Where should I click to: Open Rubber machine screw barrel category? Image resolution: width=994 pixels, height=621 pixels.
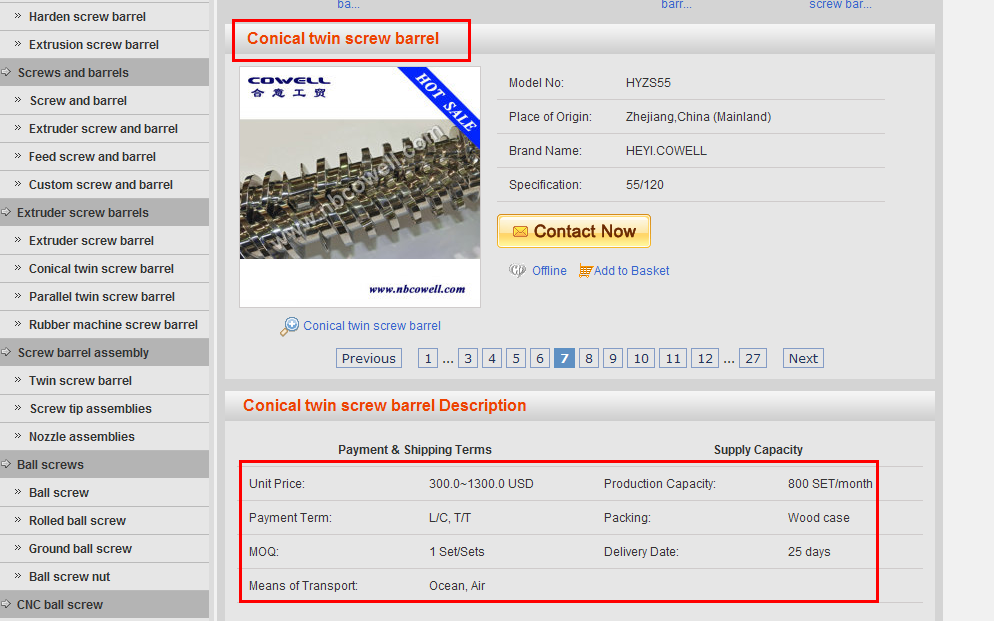(x=113, y=324)
